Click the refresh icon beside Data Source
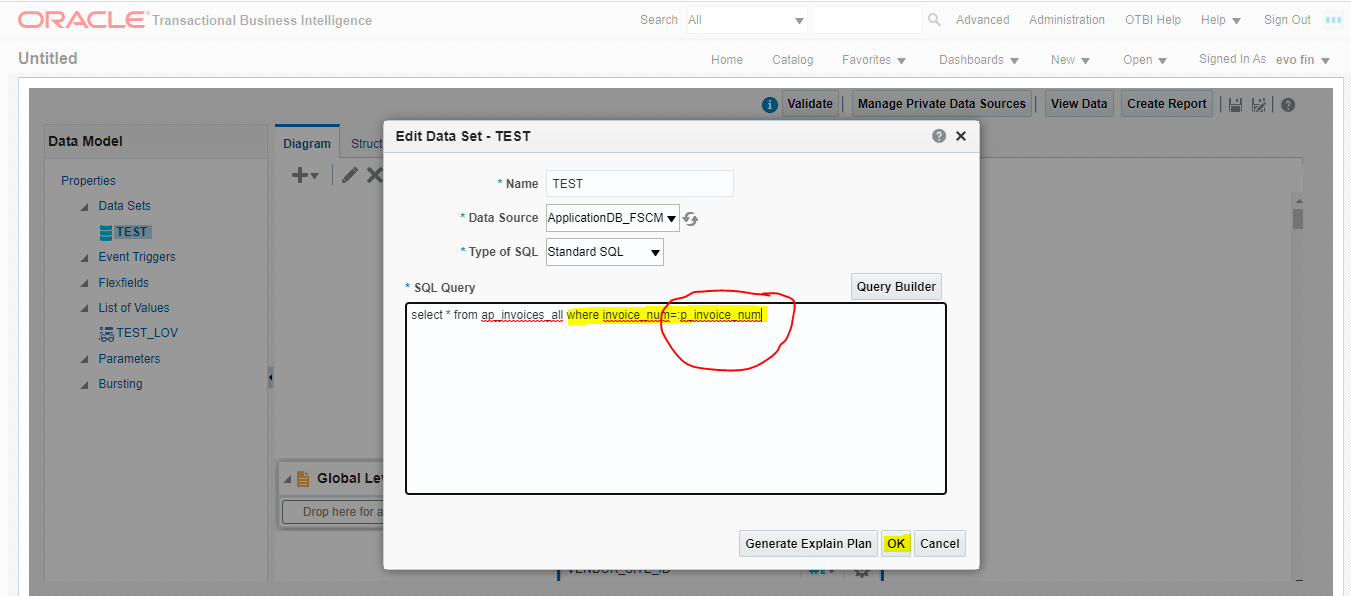 tap(690, 217)
